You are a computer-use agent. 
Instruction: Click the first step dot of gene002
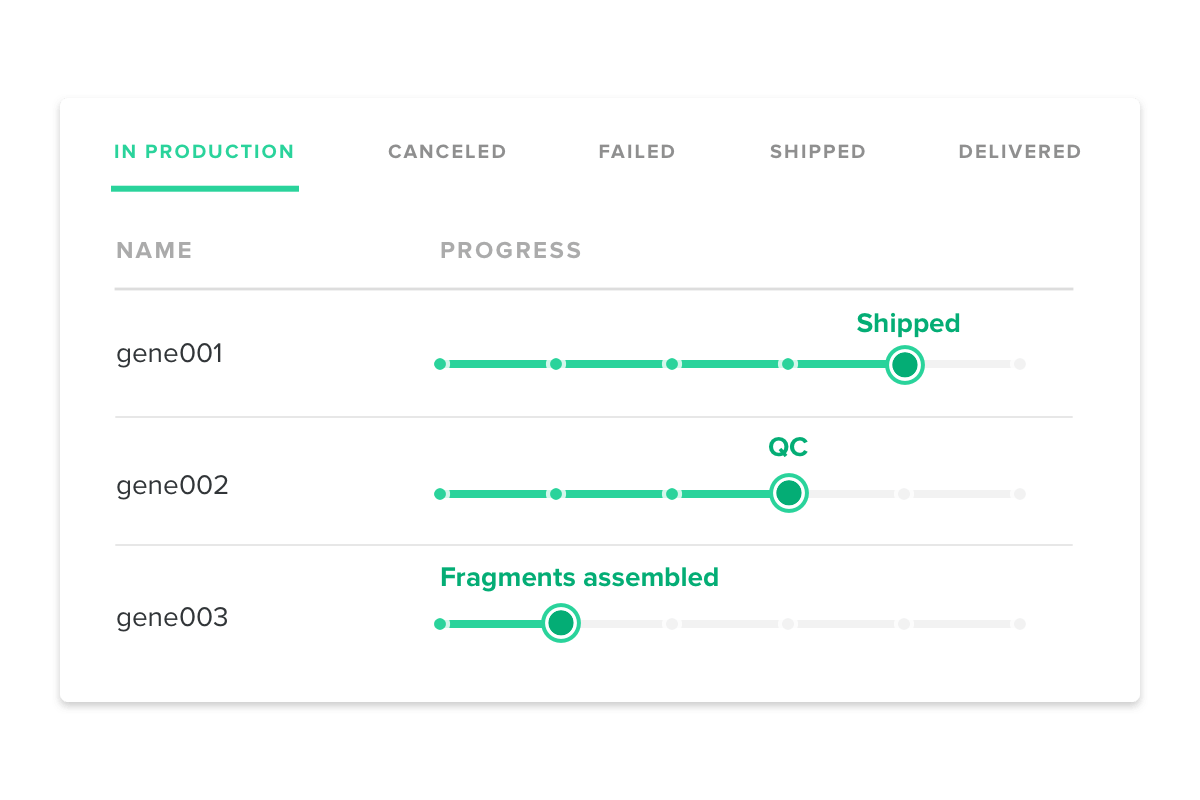tap(440, 494)
